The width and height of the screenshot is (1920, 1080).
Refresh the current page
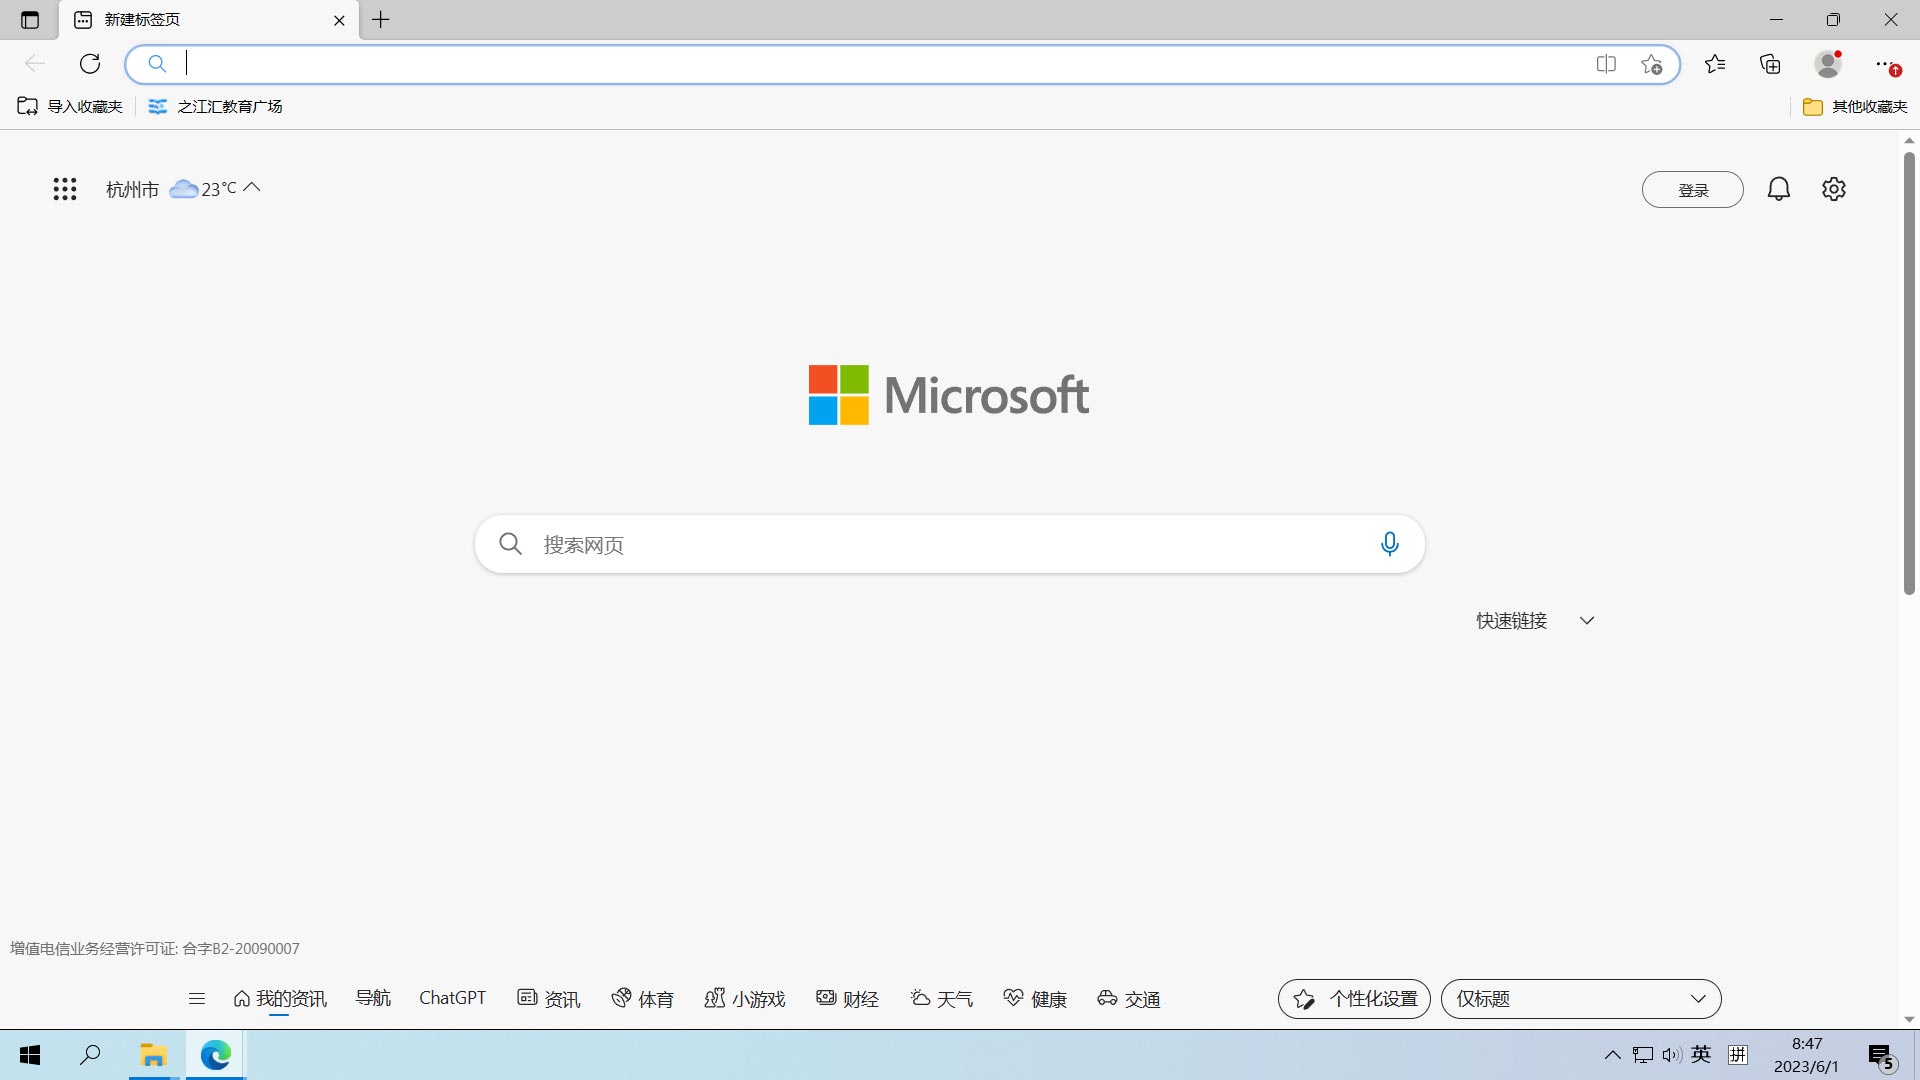90,64
